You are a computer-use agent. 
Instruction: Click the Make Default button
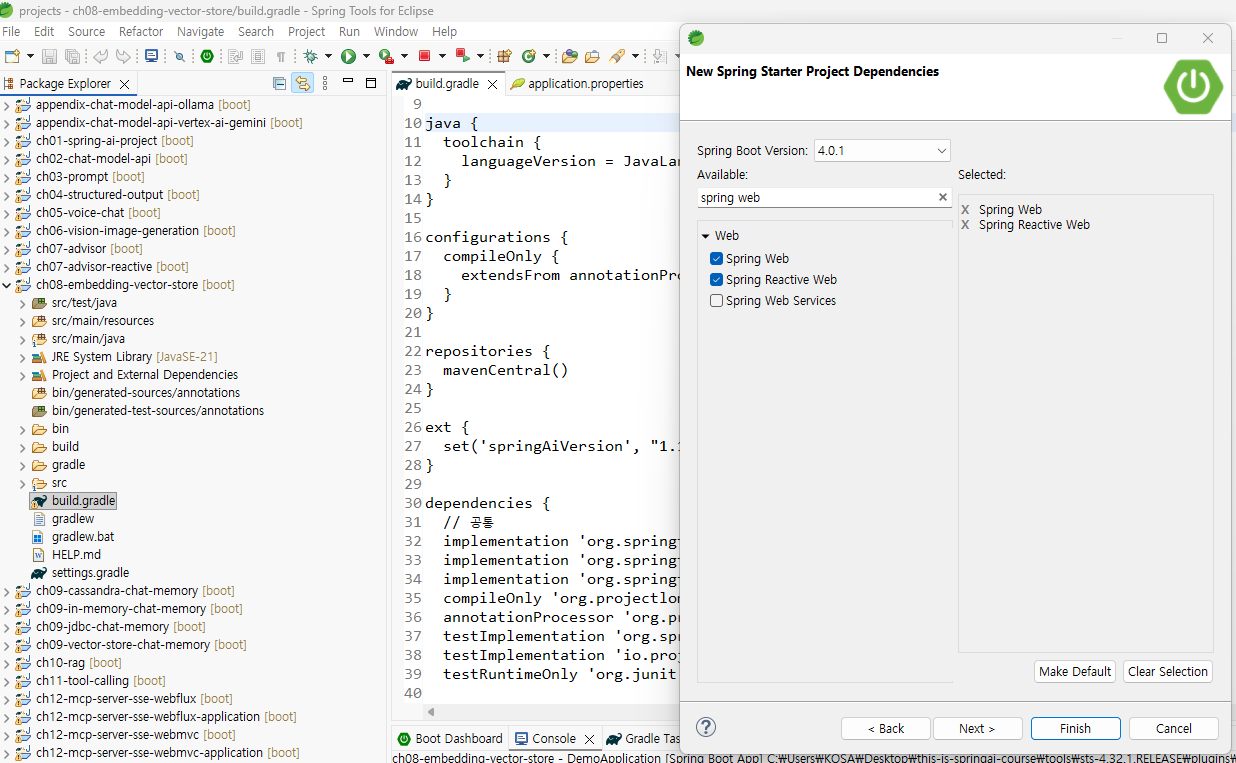[x=1075, y=672]
